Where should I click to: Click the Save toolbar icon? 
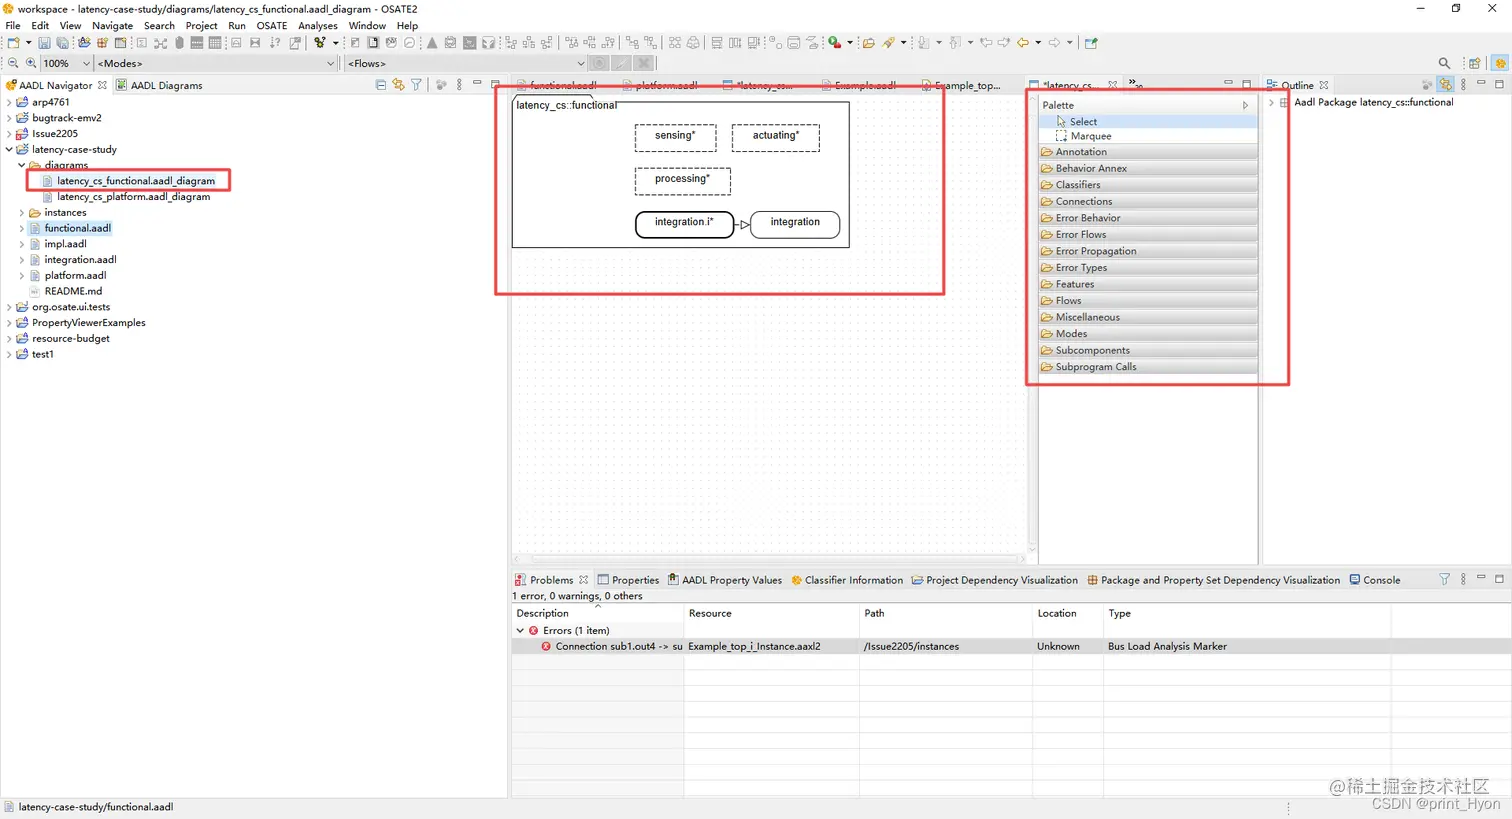click(44, 43)
